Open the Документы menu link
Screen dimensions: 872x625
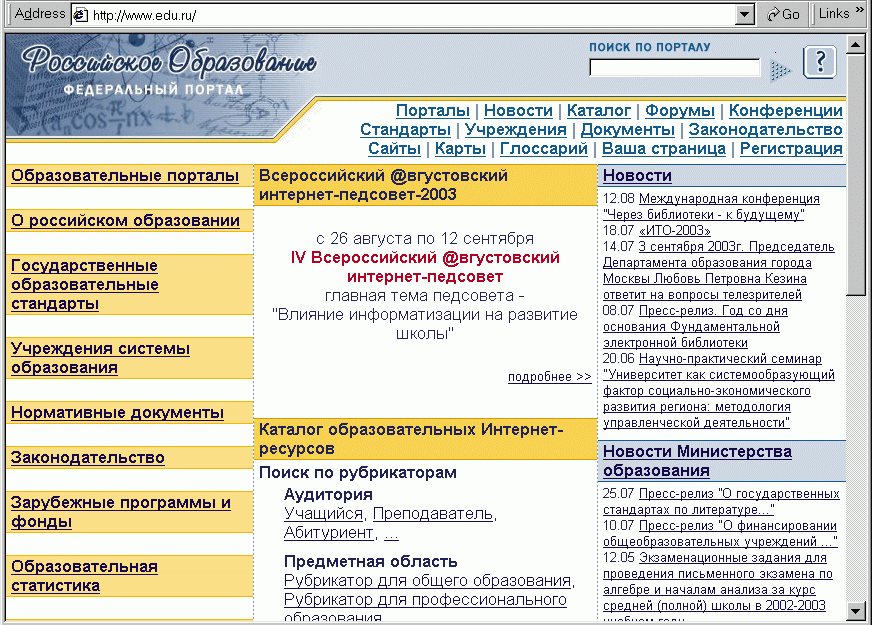[627, 130]
